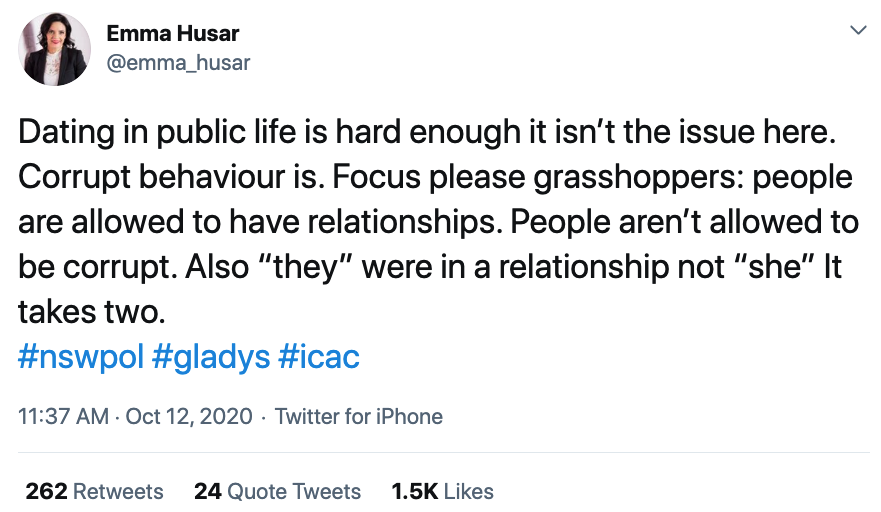Open the #nswpol hashtag
Viewport: 881px width, 512px height.
pyautogui.click(x=81, y=357)
